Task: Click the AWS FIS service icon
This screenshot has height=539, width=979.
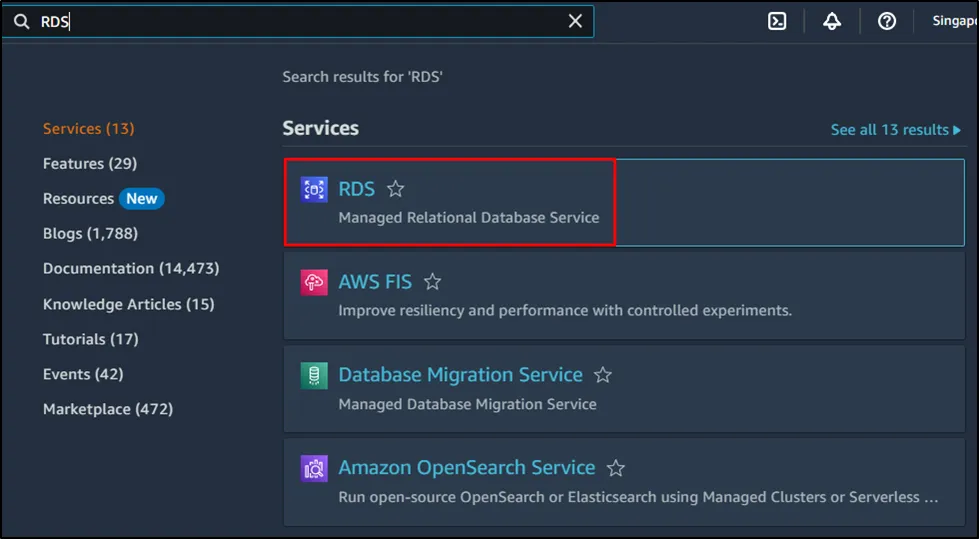Action: click(314, 282)
